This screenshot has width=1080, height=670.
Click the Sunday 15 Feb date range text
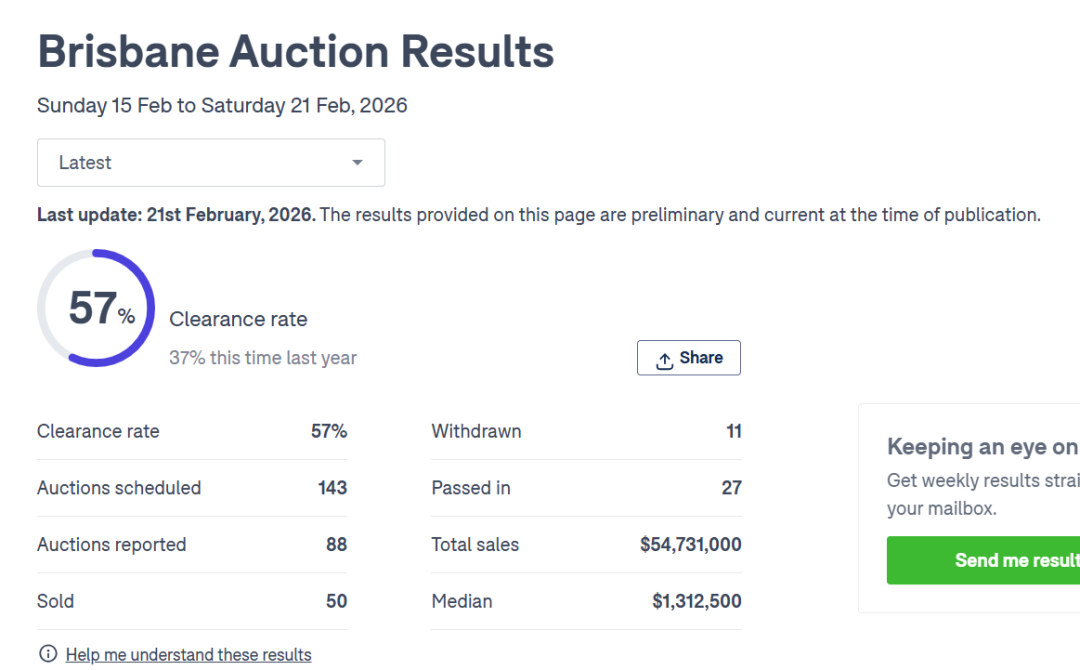[222, 106]
